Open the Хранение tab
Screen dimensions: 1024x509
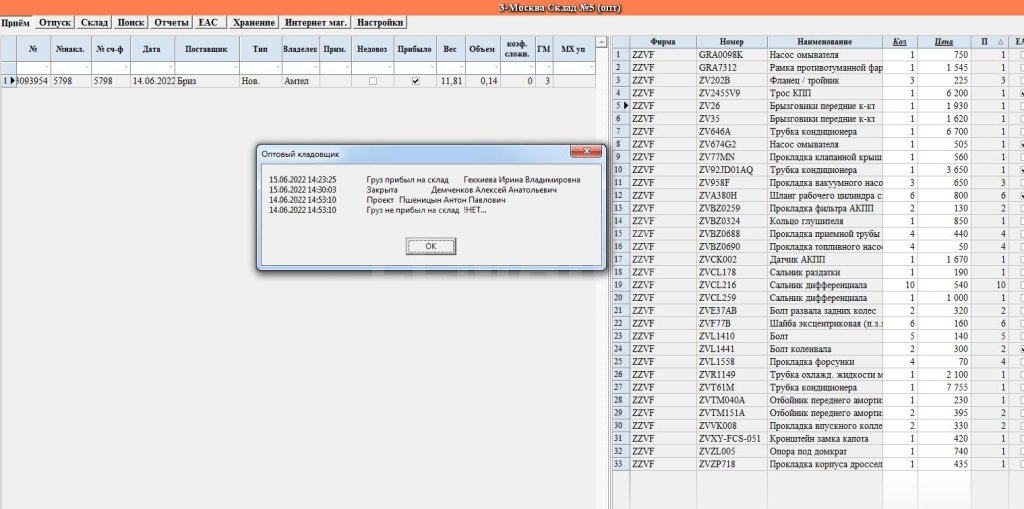pyautogui.click(x=253, y=22)
